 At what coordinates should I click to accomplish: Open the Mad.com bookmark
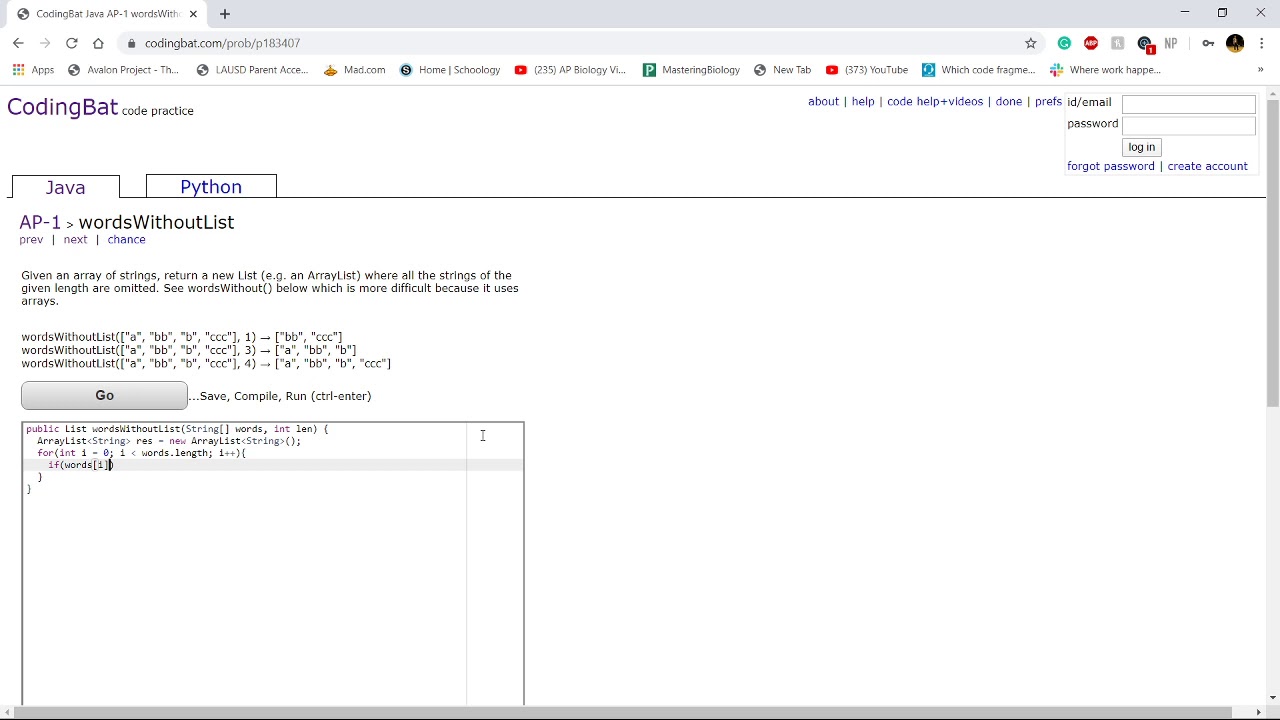tap(355, 70)
